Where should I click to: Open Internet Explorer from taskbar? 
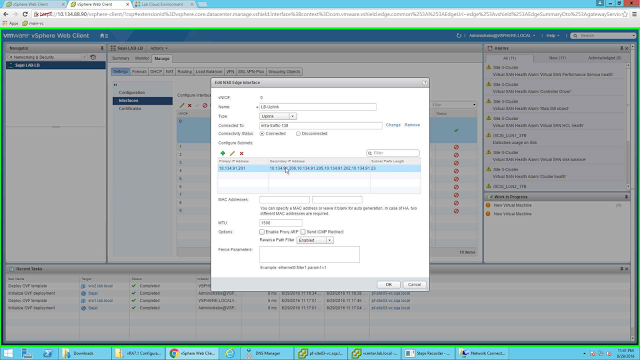click(x=230, y=353)
